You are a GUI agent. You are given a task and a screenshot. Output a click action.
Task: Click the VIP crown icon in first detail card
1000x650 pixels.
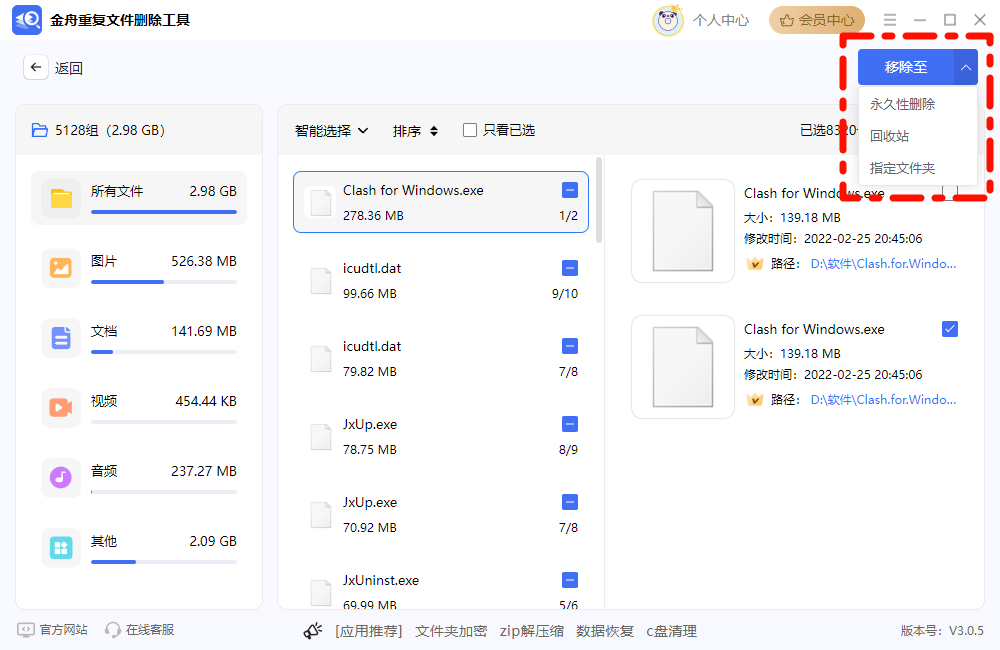754,263
